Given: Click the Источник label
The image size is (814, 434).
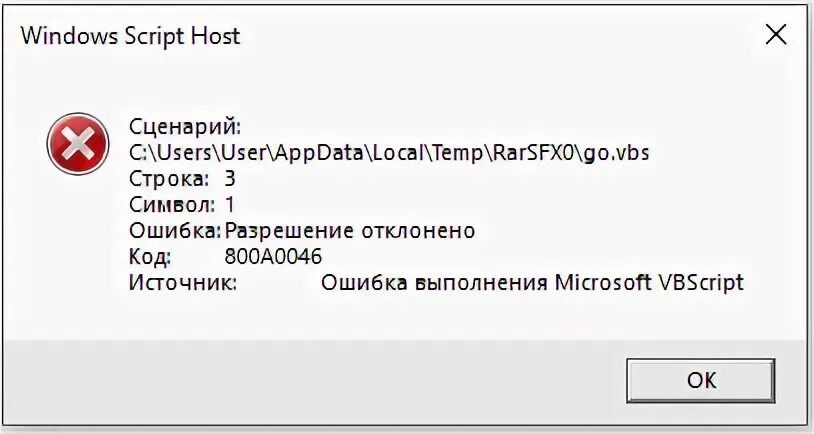Looking at the screenshot, I should pos(183,283).
